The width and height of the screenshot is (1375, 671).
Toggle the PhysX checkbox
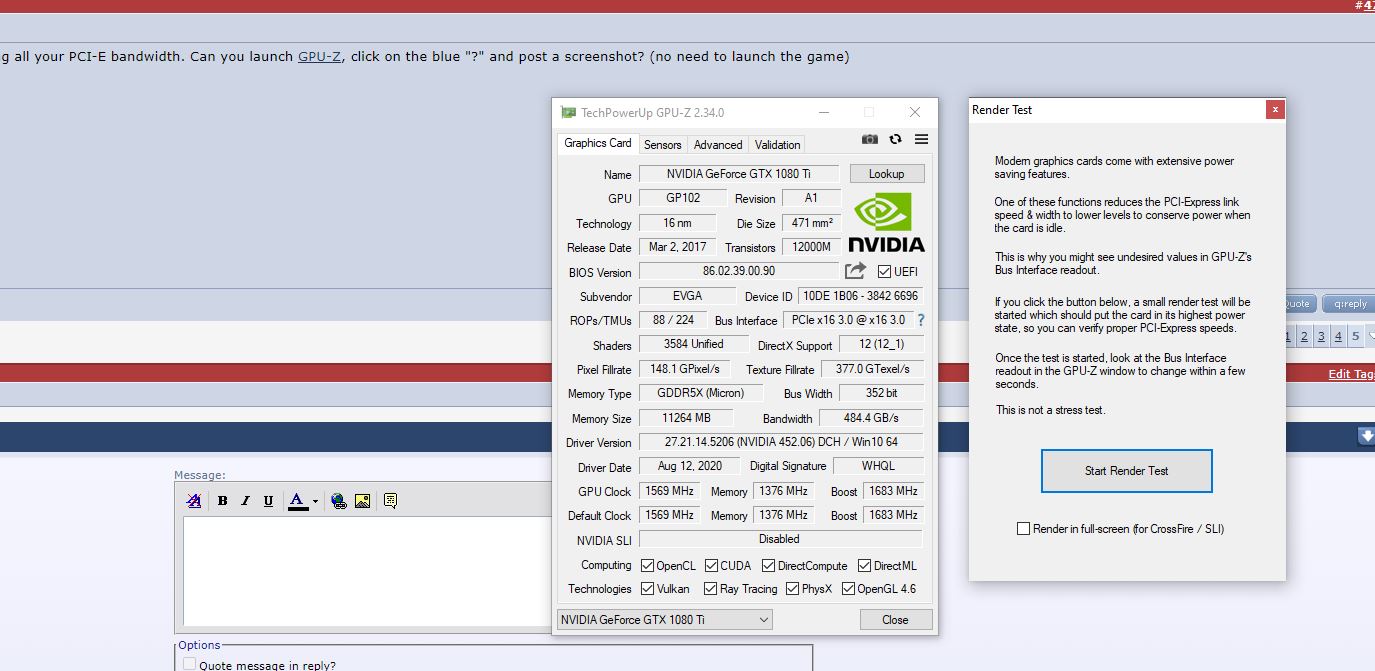(792, 589)
